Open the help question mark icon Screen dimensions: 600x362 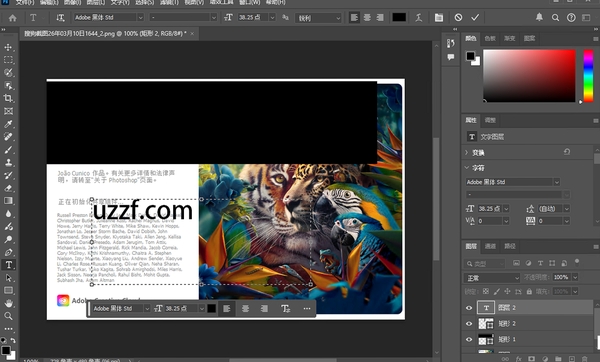(571, 18)
